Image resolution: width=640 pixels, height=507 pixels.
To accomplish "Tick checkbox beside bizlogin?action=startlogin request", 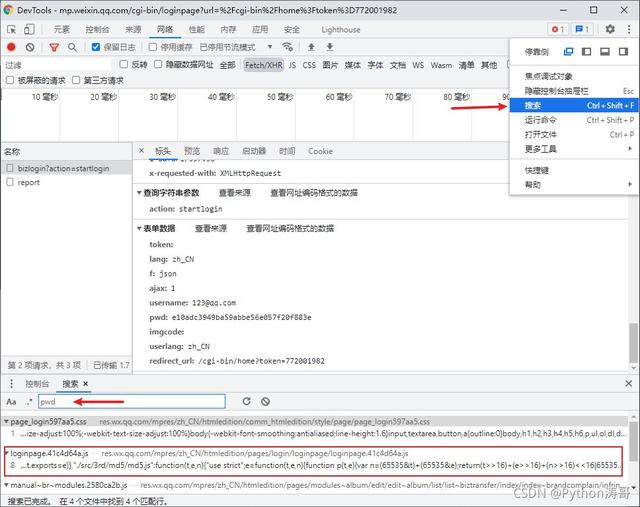I will coord(10,168).
